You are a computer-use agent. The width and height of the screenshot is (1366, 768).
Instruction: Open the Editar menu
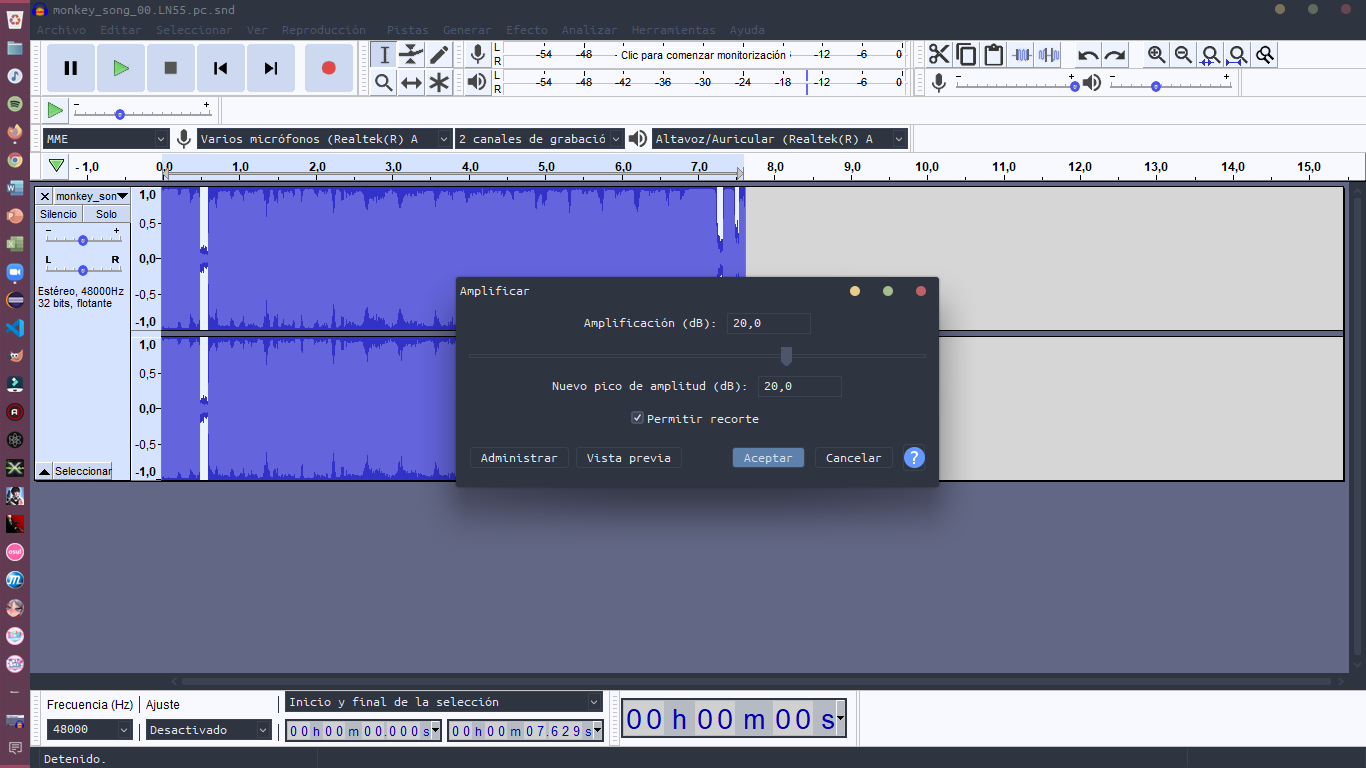120,30
